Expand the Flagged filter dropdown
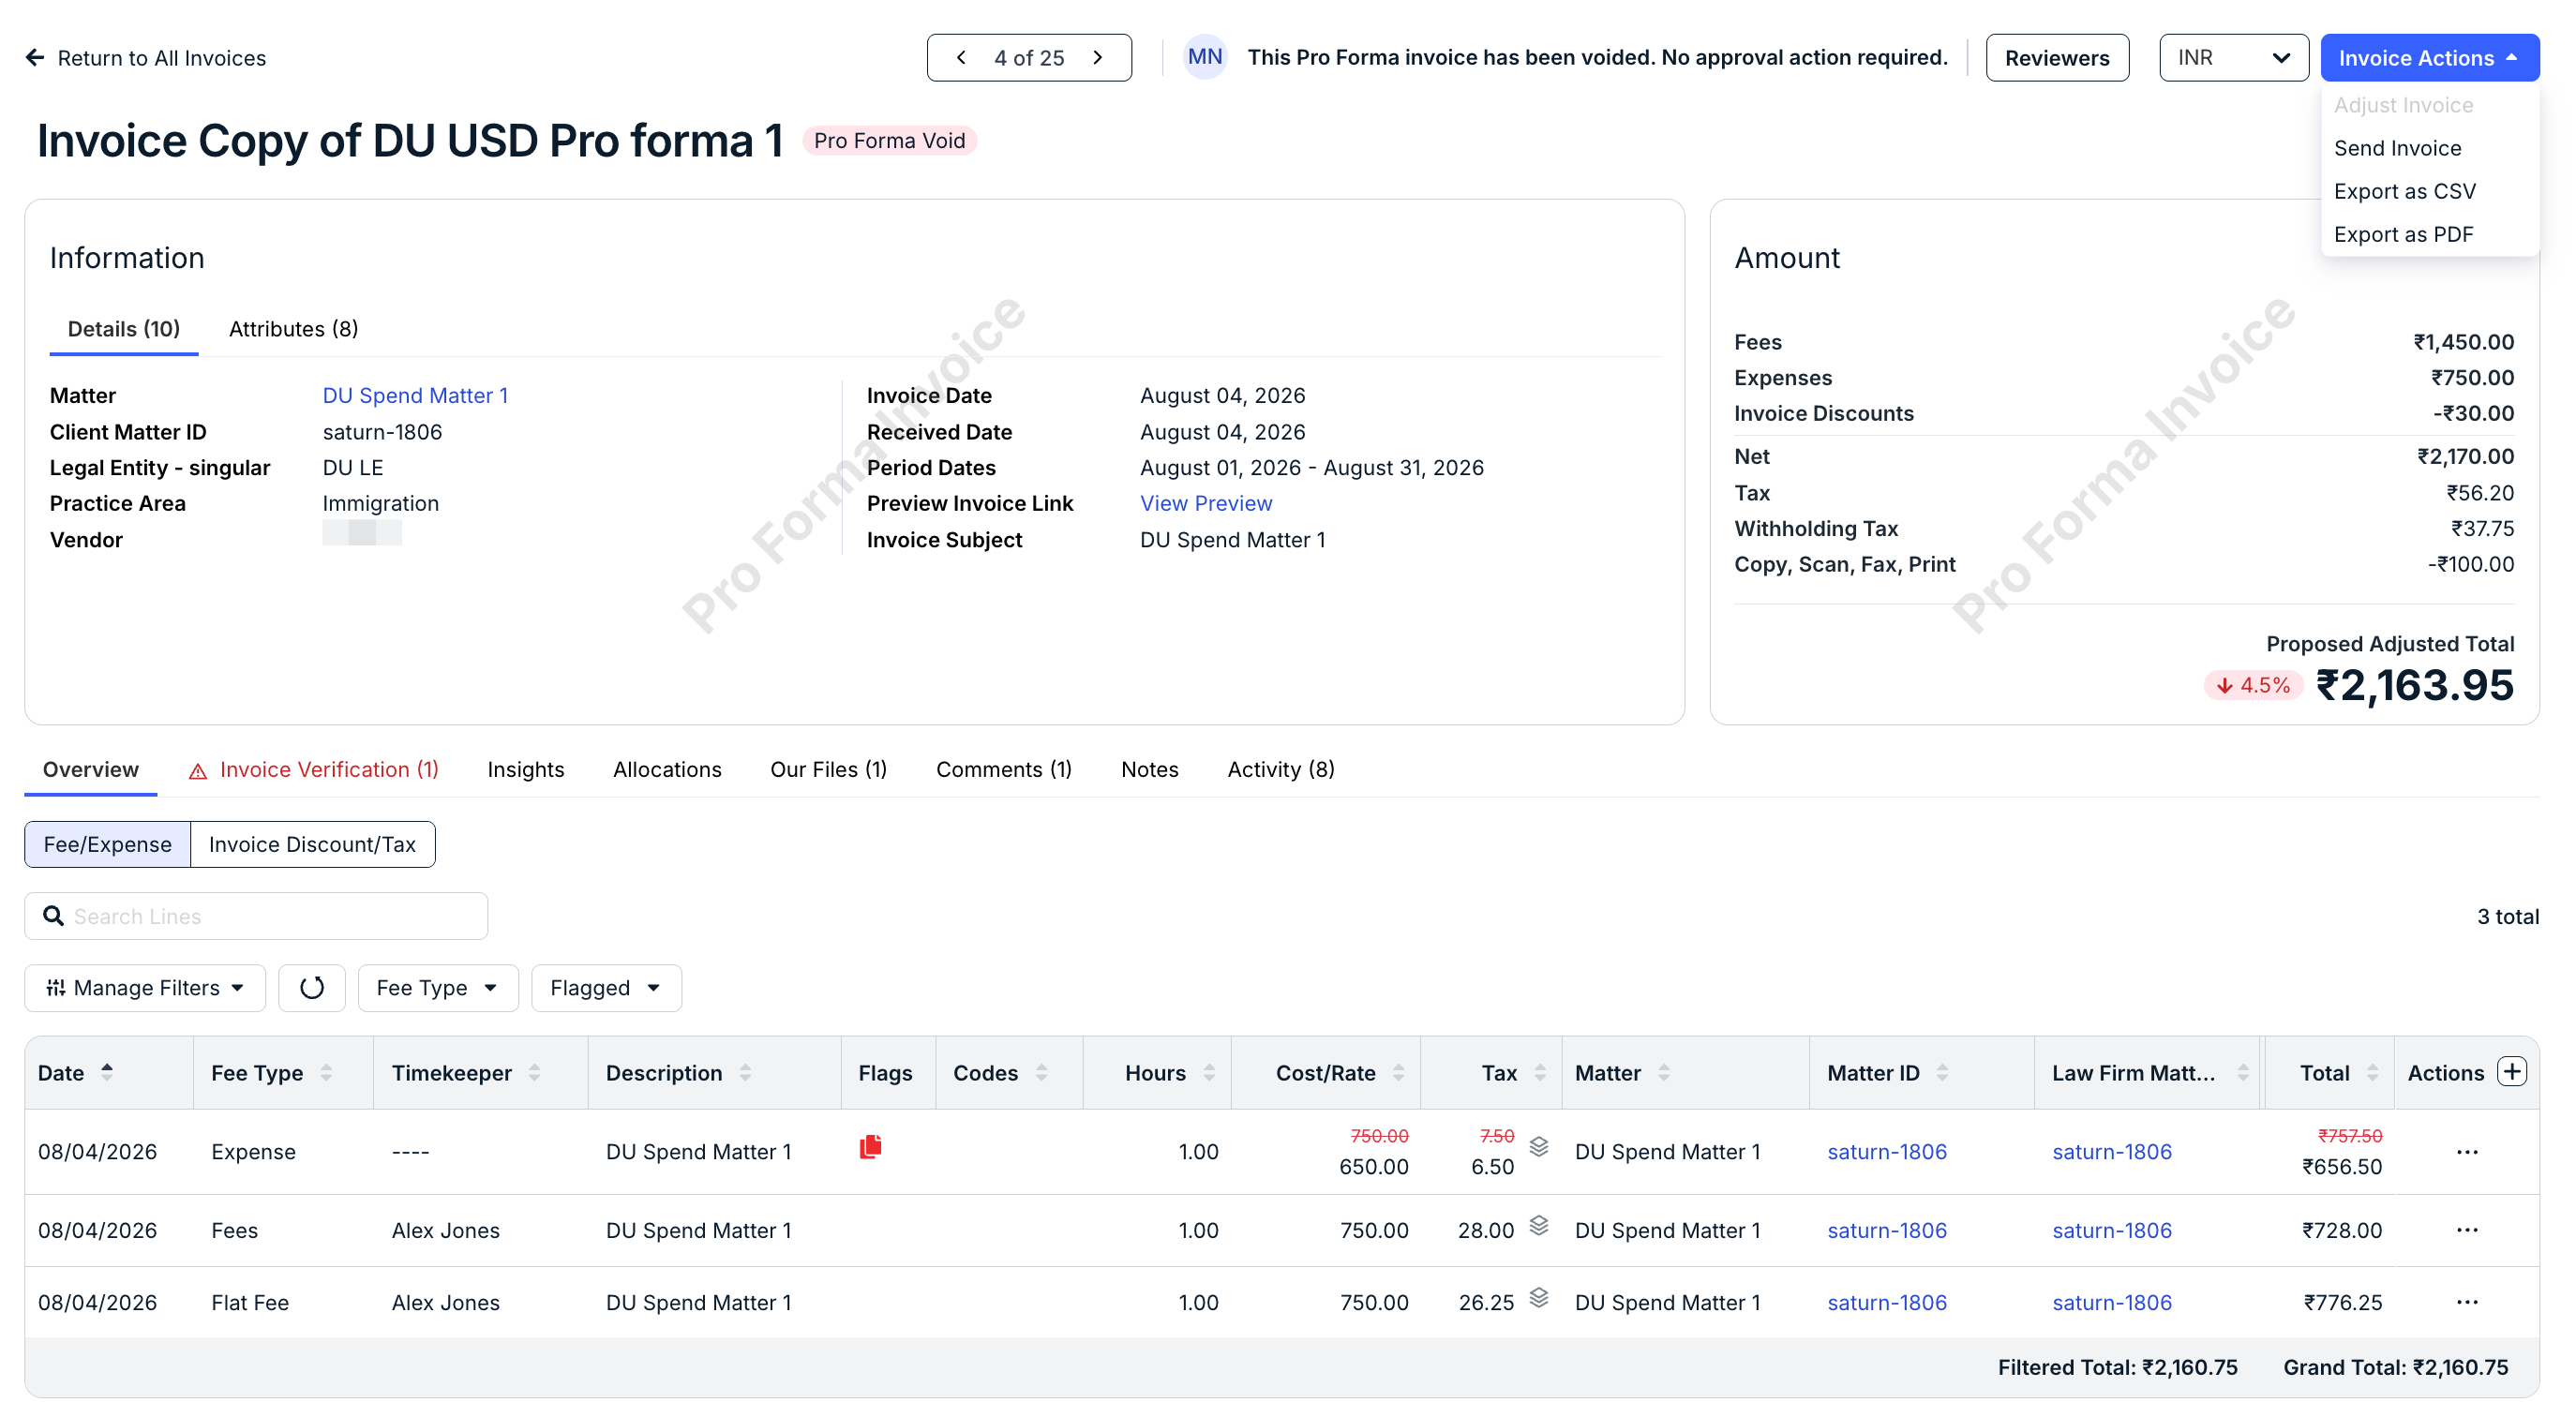2576x1417 pixels. pos(606,988)
